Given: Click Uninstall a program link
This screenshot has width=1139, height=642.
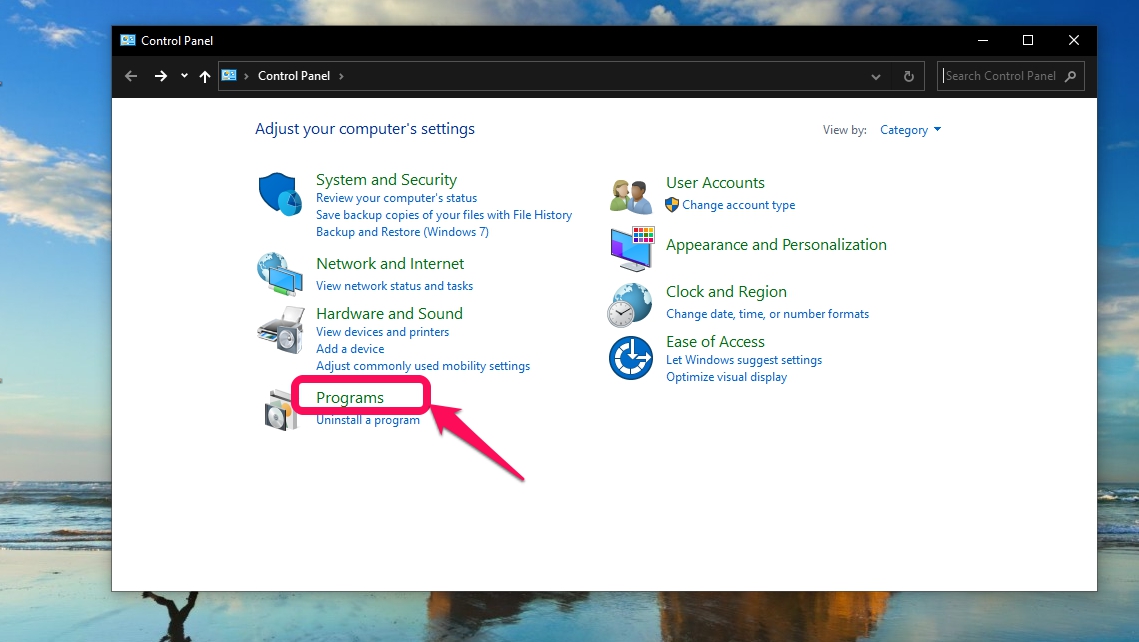Looking at the screenshot, I should pyautogui.click(x=368, y=420).
